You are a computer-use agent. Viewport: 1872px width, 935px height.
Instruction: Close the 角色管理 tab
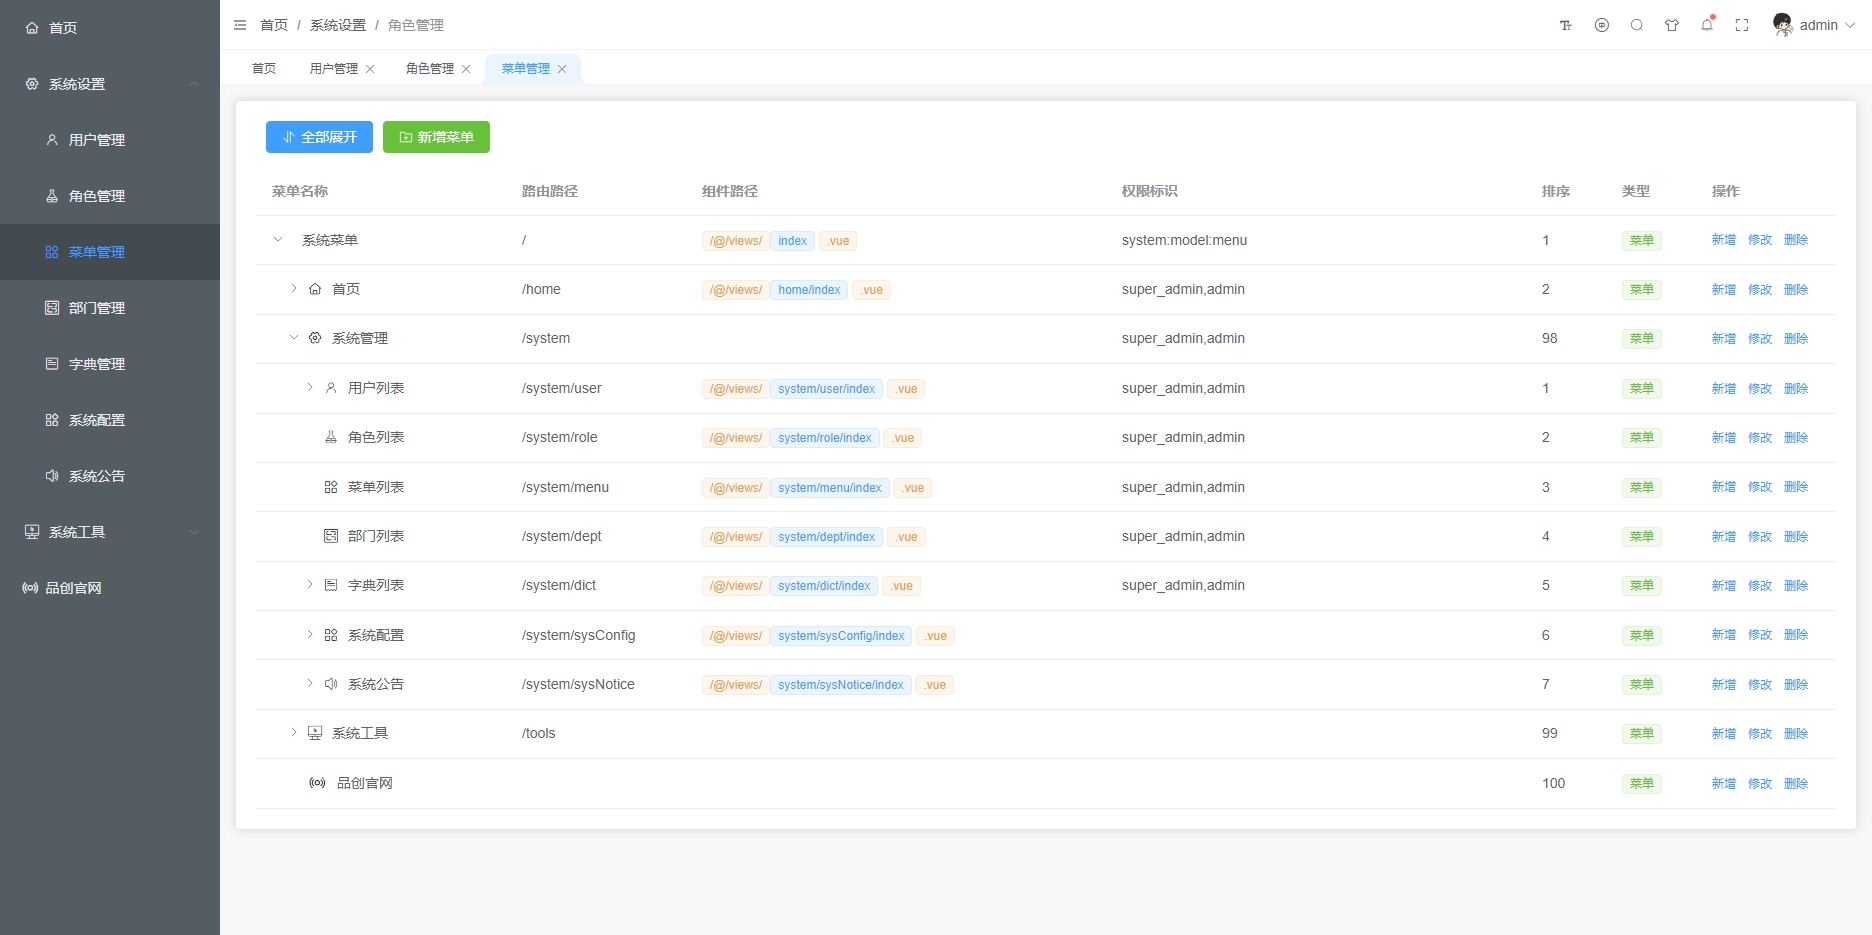pos(466,69)
